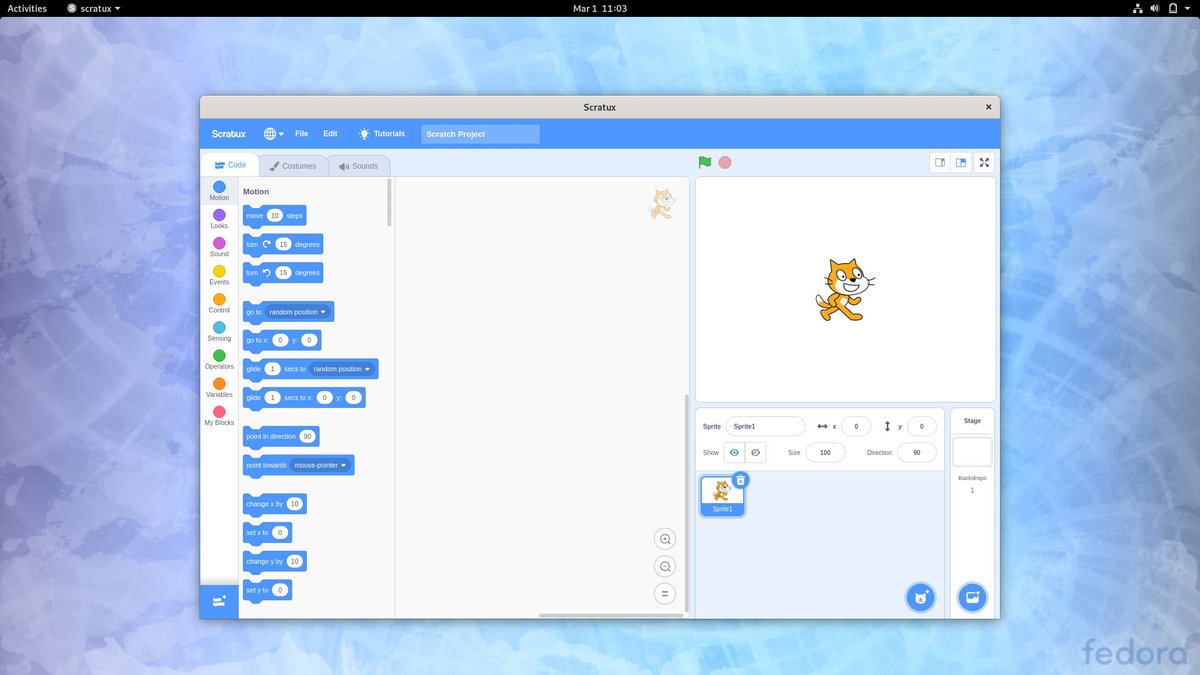Open the Activities overview
The image size is (1200, 675).
point(27,8)
